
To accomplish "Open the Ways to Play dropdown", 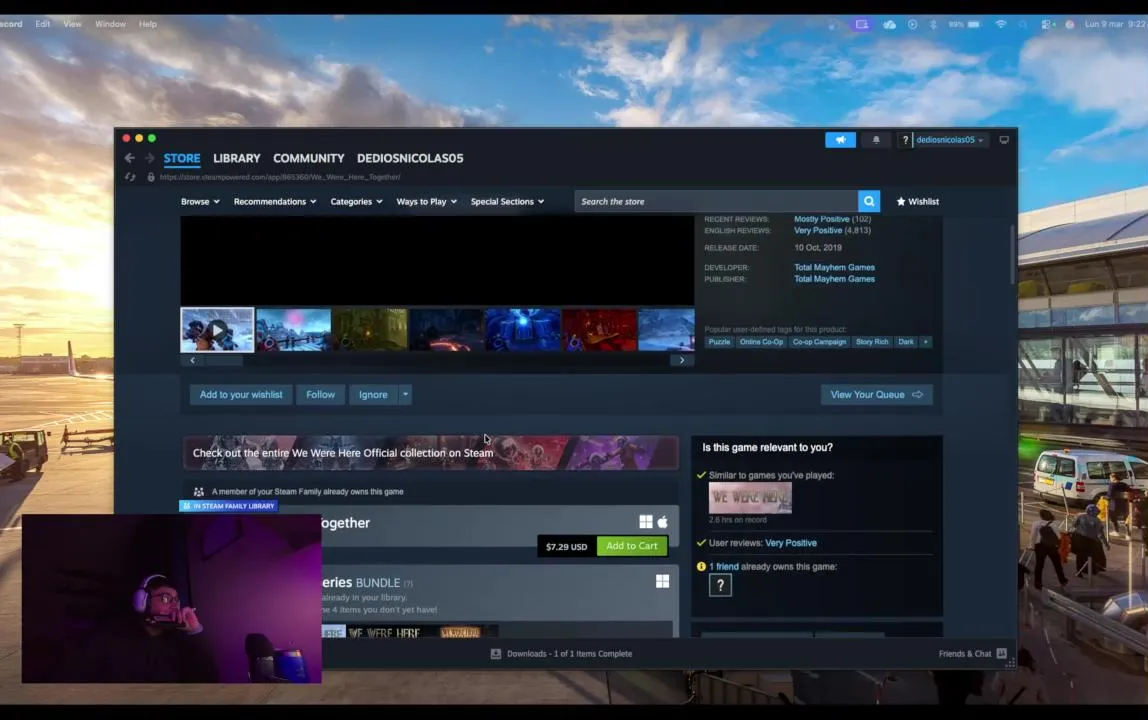I will [x=426, y=201].
